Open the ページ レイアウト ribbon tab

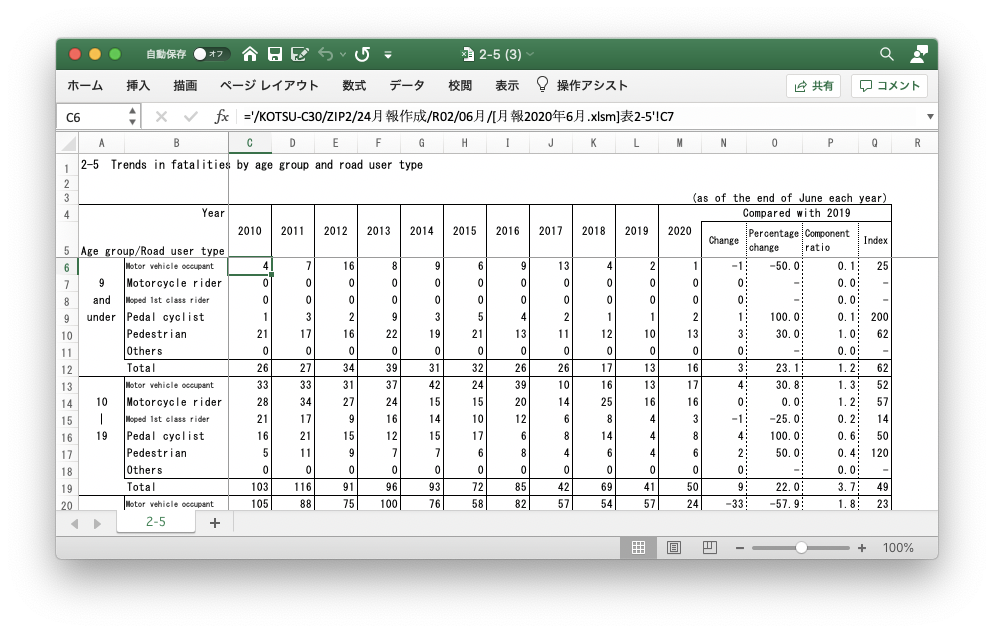coord(269,86)
